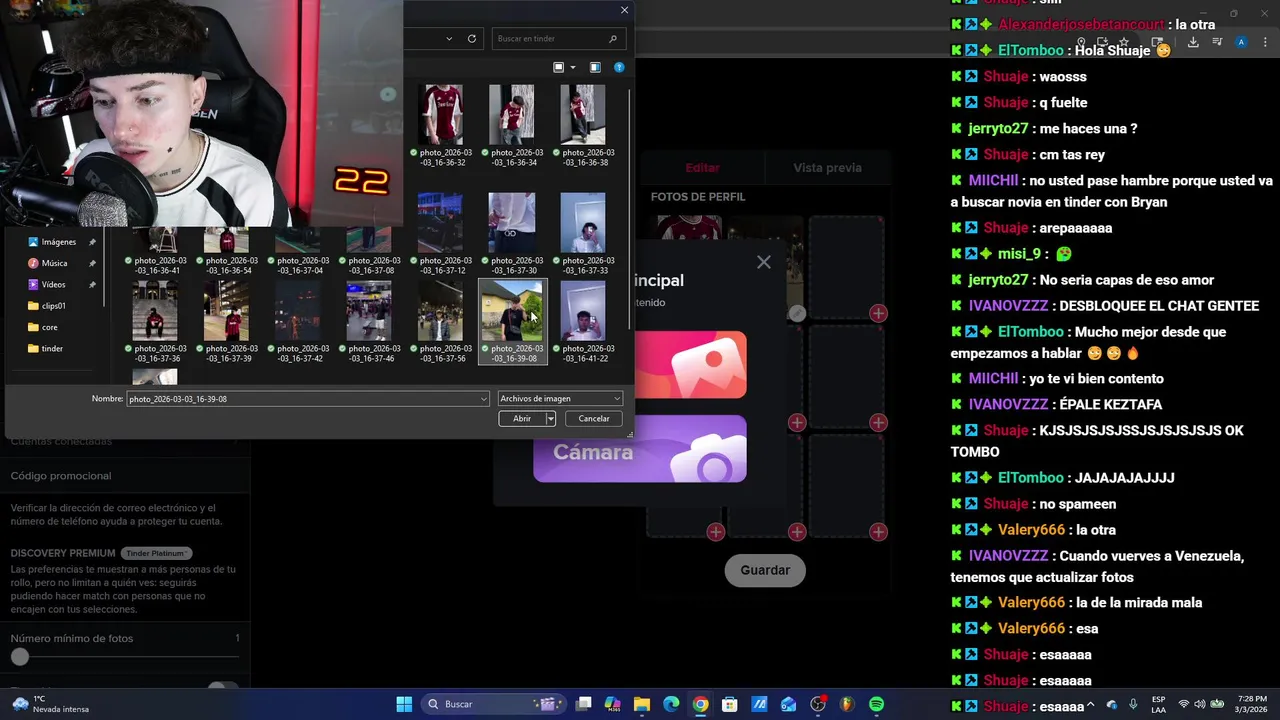Viewport: 1280px width, 720px height.
Task: Open the Windows Start menu
Action: click(x=404, y=704)
